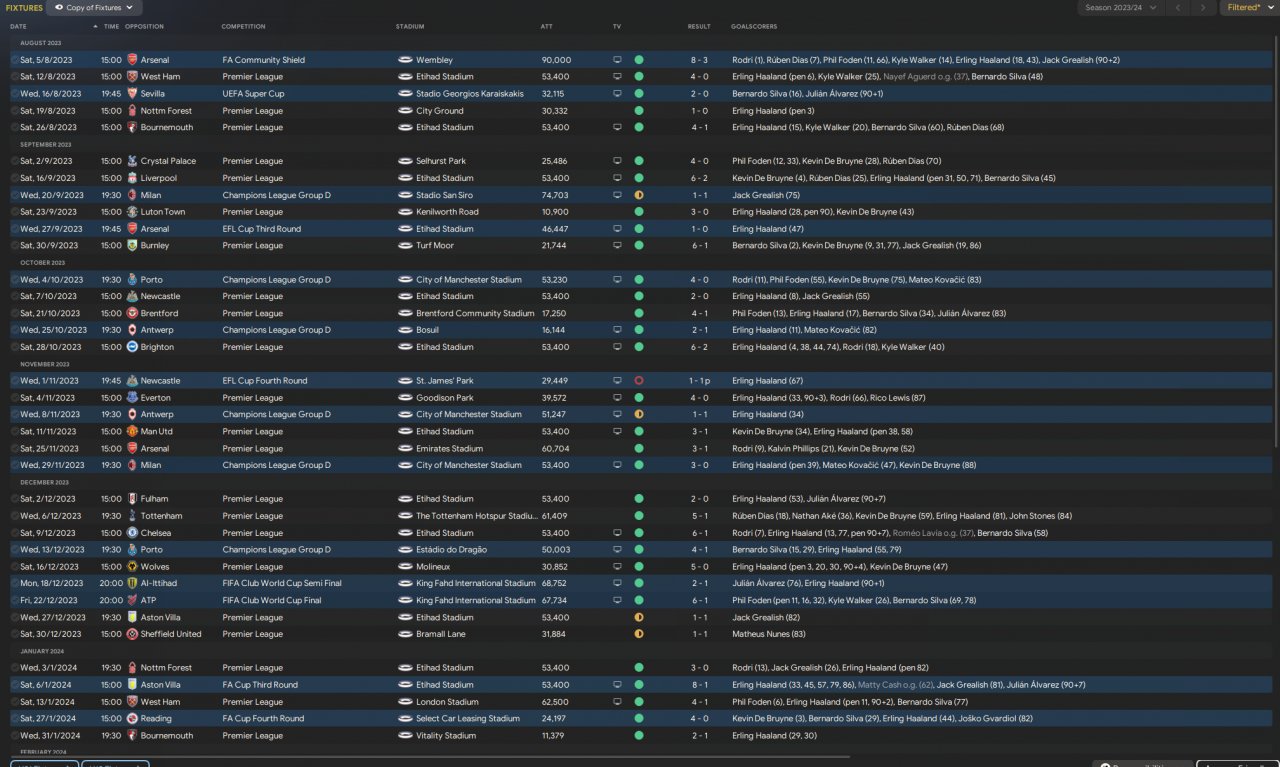
Task: Click the Brighton club crest
Action: 132,347
